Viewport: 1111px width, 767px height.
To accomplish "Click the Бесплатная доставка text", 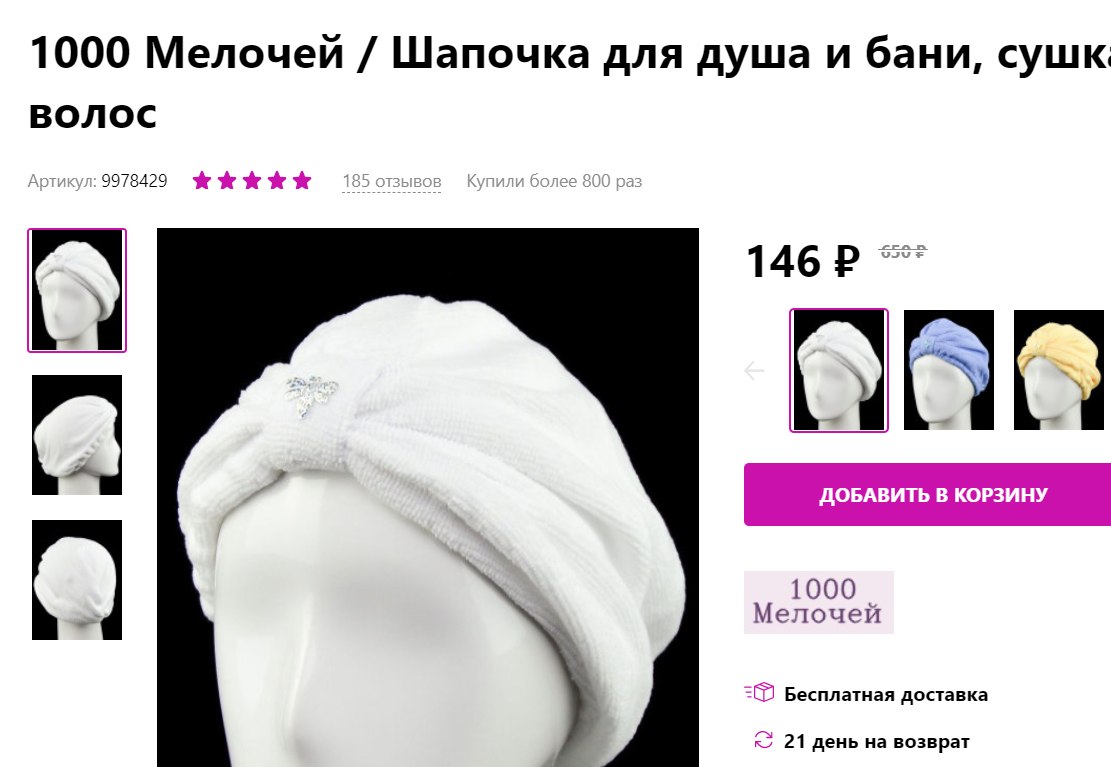I will coord(886,694).
